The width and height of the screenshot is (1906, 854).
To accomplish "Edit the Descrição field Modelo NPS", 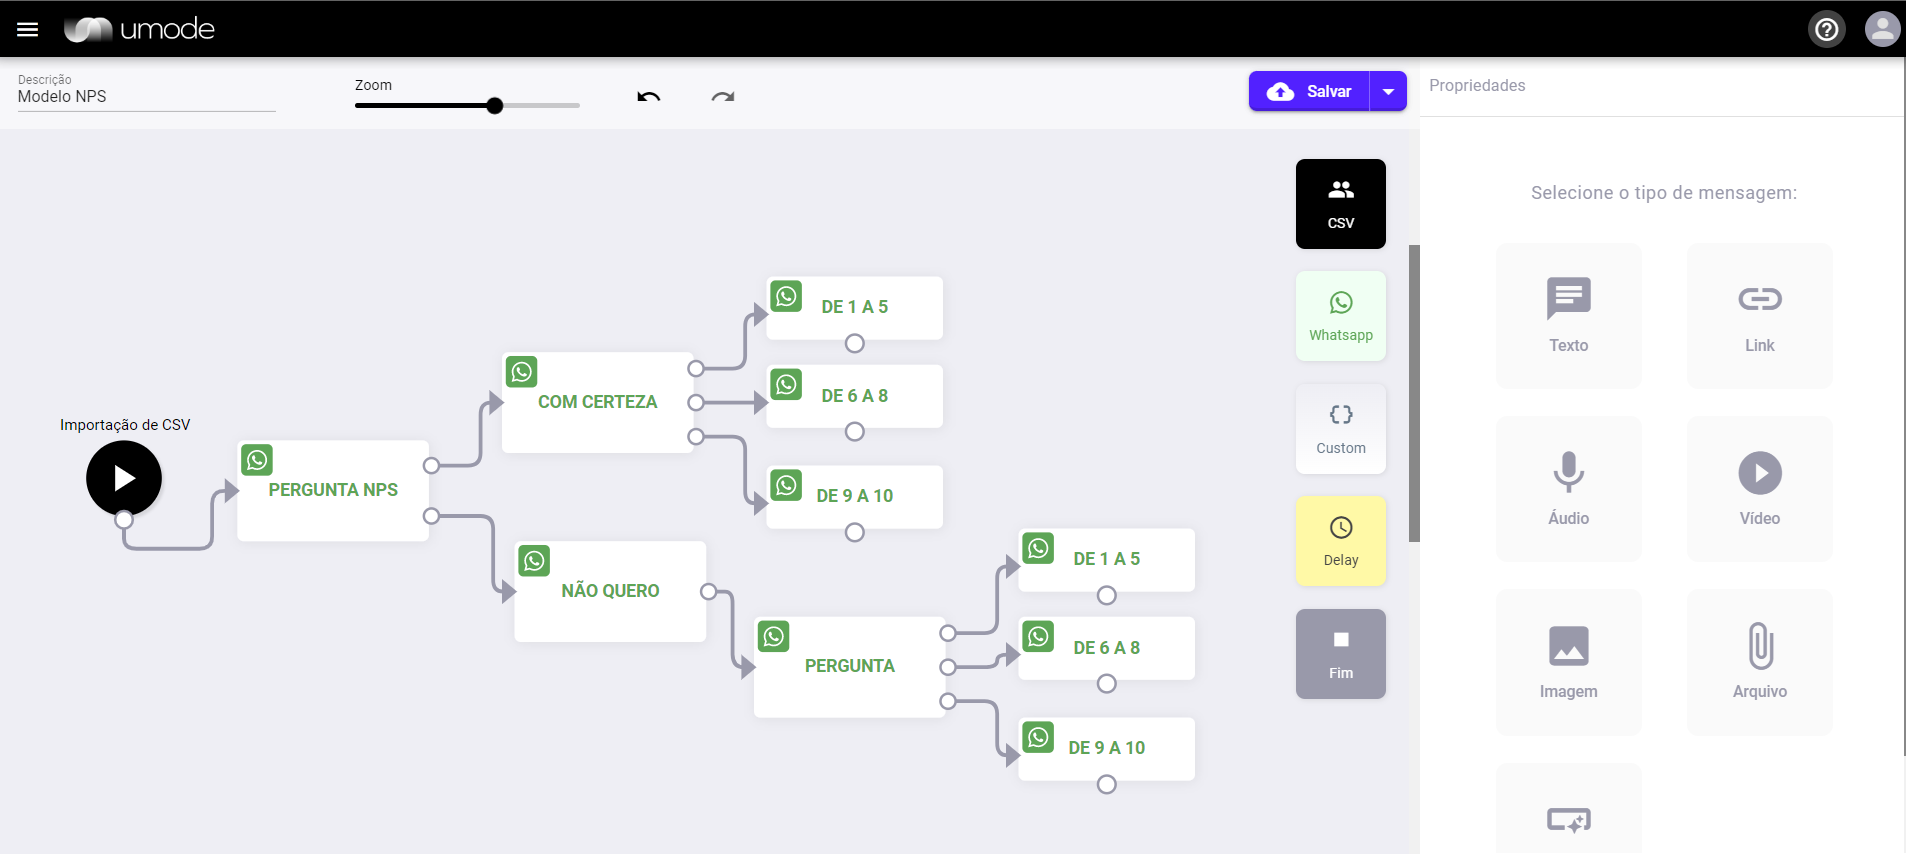I will point(146,96).
